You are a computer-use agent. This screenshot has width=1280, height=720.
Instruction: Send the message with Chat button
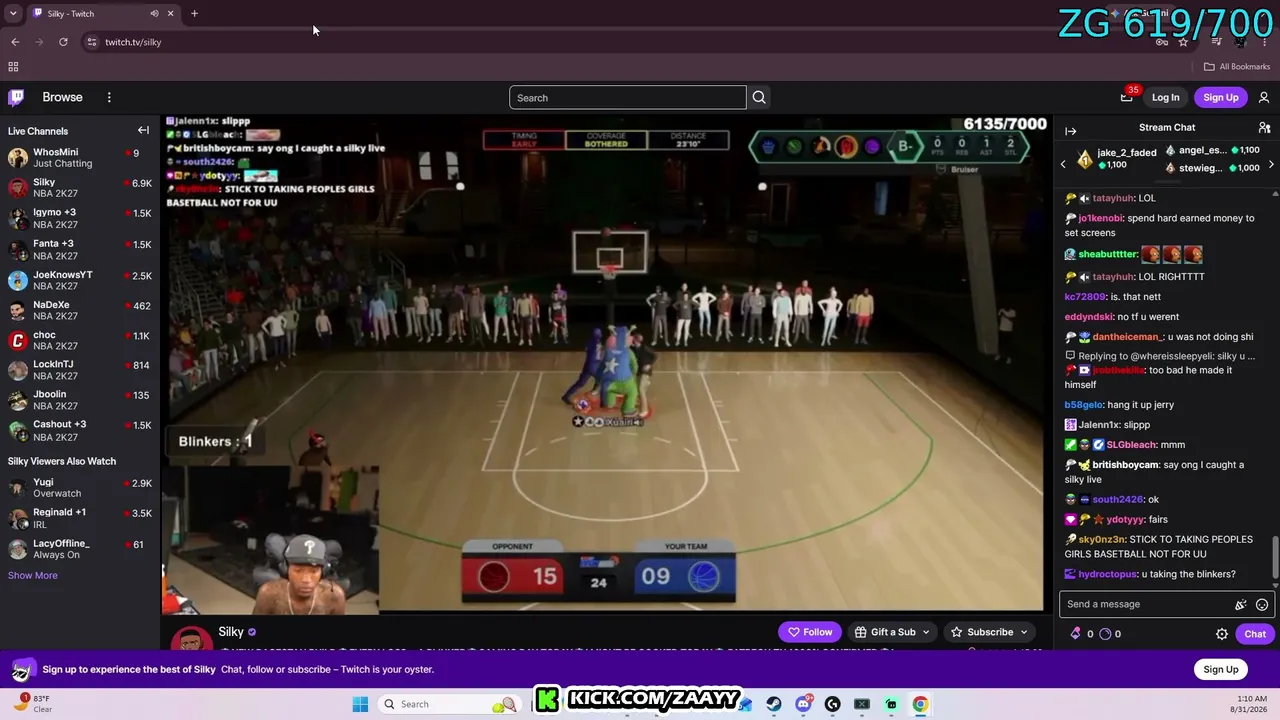[x=1255, y=634]
